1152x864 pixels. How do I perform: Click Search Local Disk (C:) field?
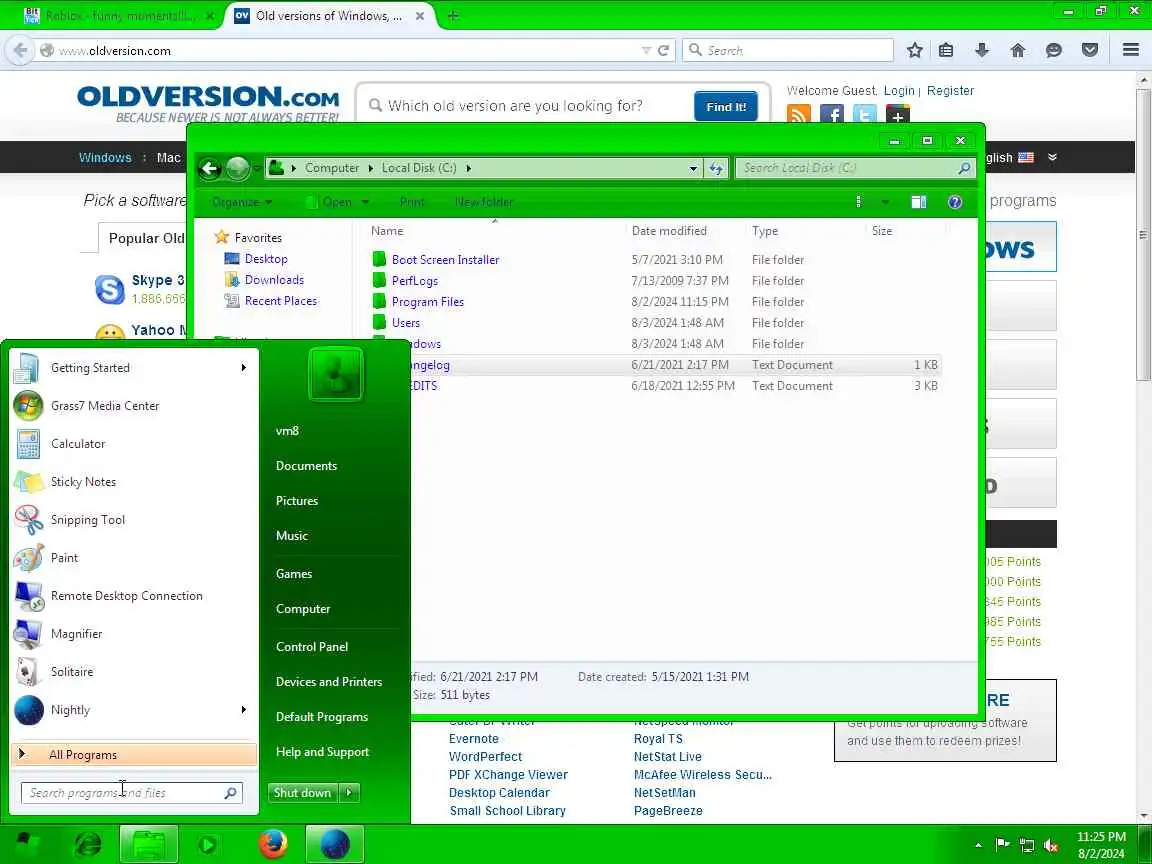(856, 168)
